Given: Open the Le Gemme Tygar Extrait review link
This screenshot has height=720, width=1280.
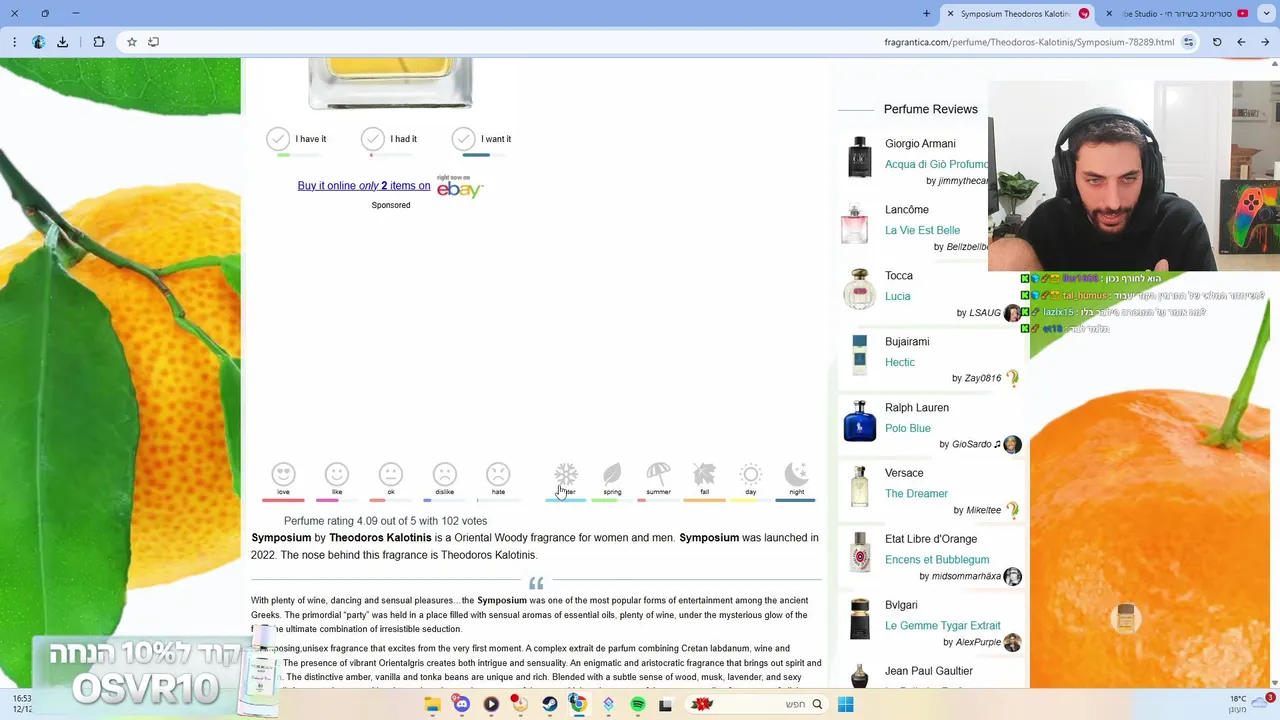Looking at the screenshot, I should tap(943, 626).
